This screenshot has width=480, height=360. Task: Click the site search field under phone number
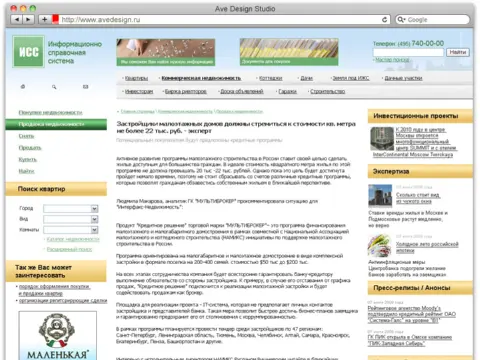pyautogui.click(x=408, y=52)
